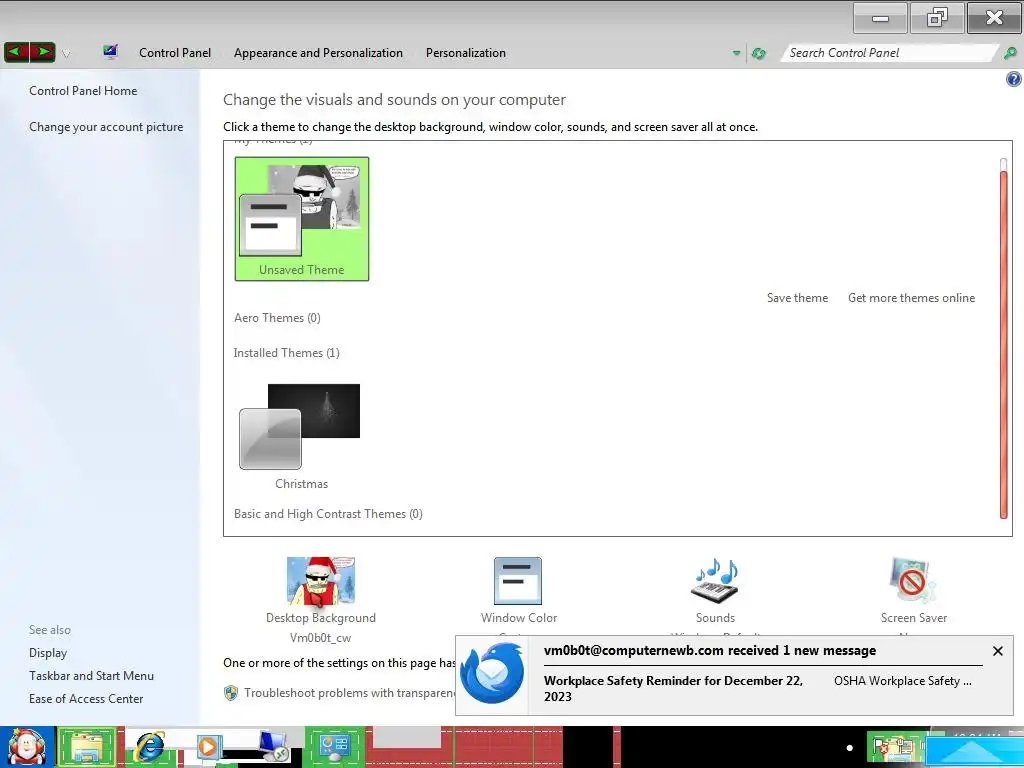Switch to Control Panel taskbar button
The image size is (1024, 768).
coord(334,747)
